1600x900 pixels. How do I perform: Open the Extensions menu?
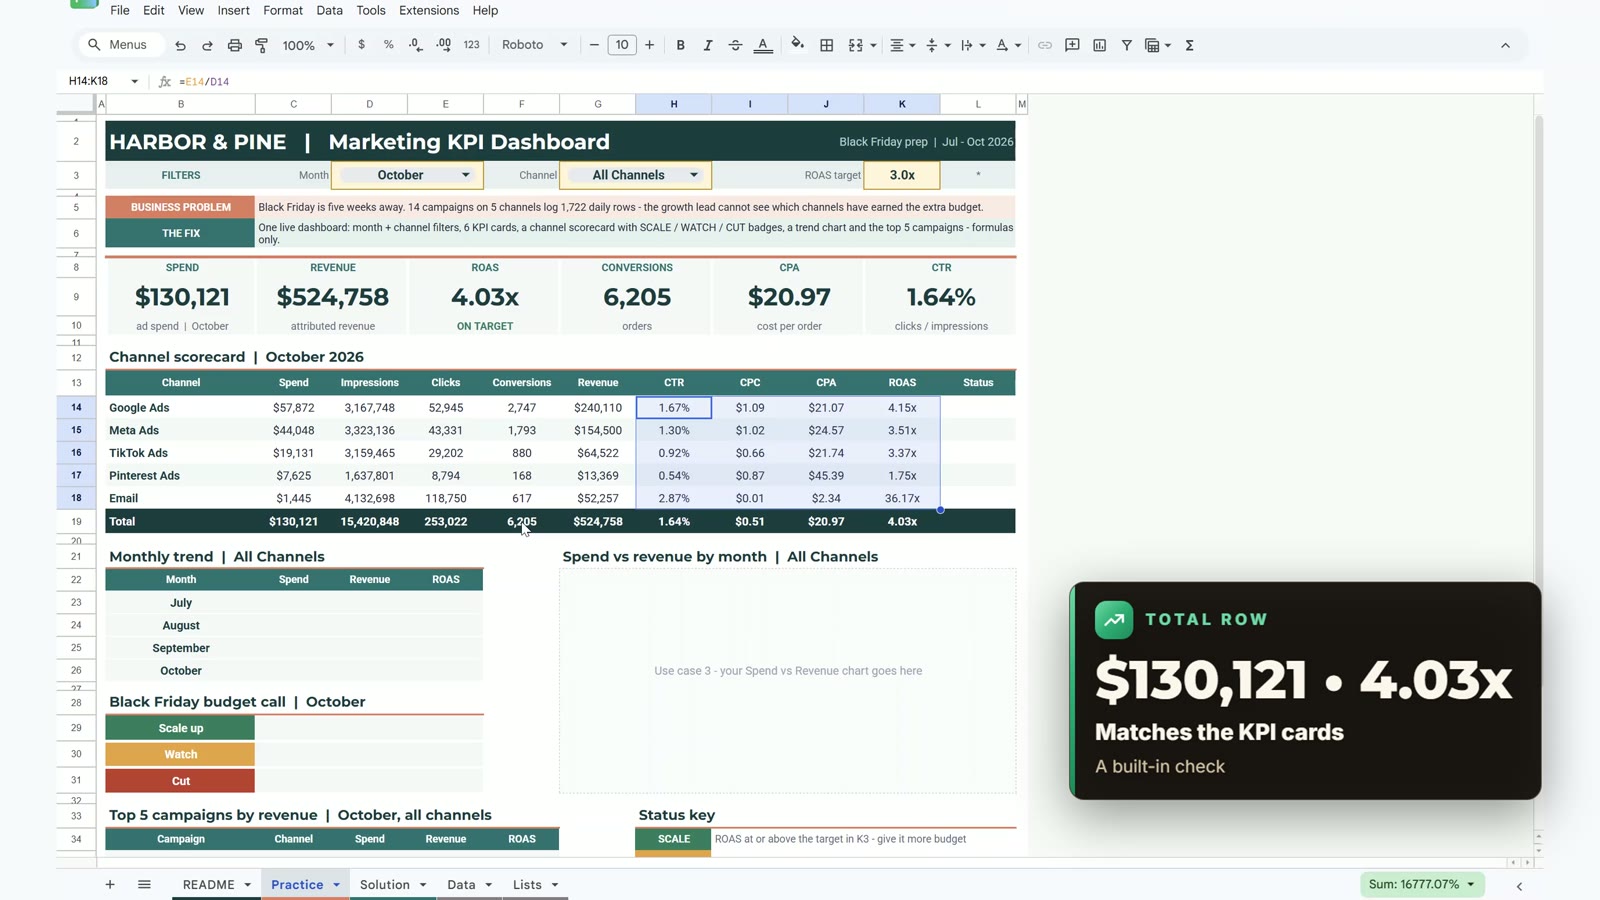tap(429, 10)
